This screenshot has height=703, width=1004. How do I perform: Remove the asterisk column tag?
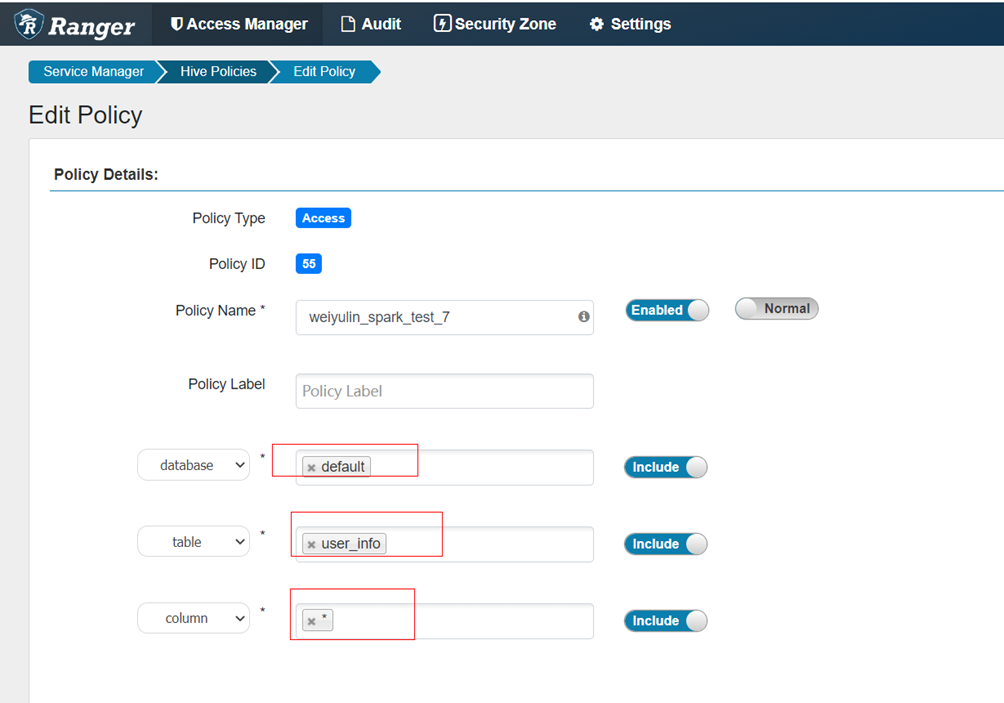(x=311, y=622)
